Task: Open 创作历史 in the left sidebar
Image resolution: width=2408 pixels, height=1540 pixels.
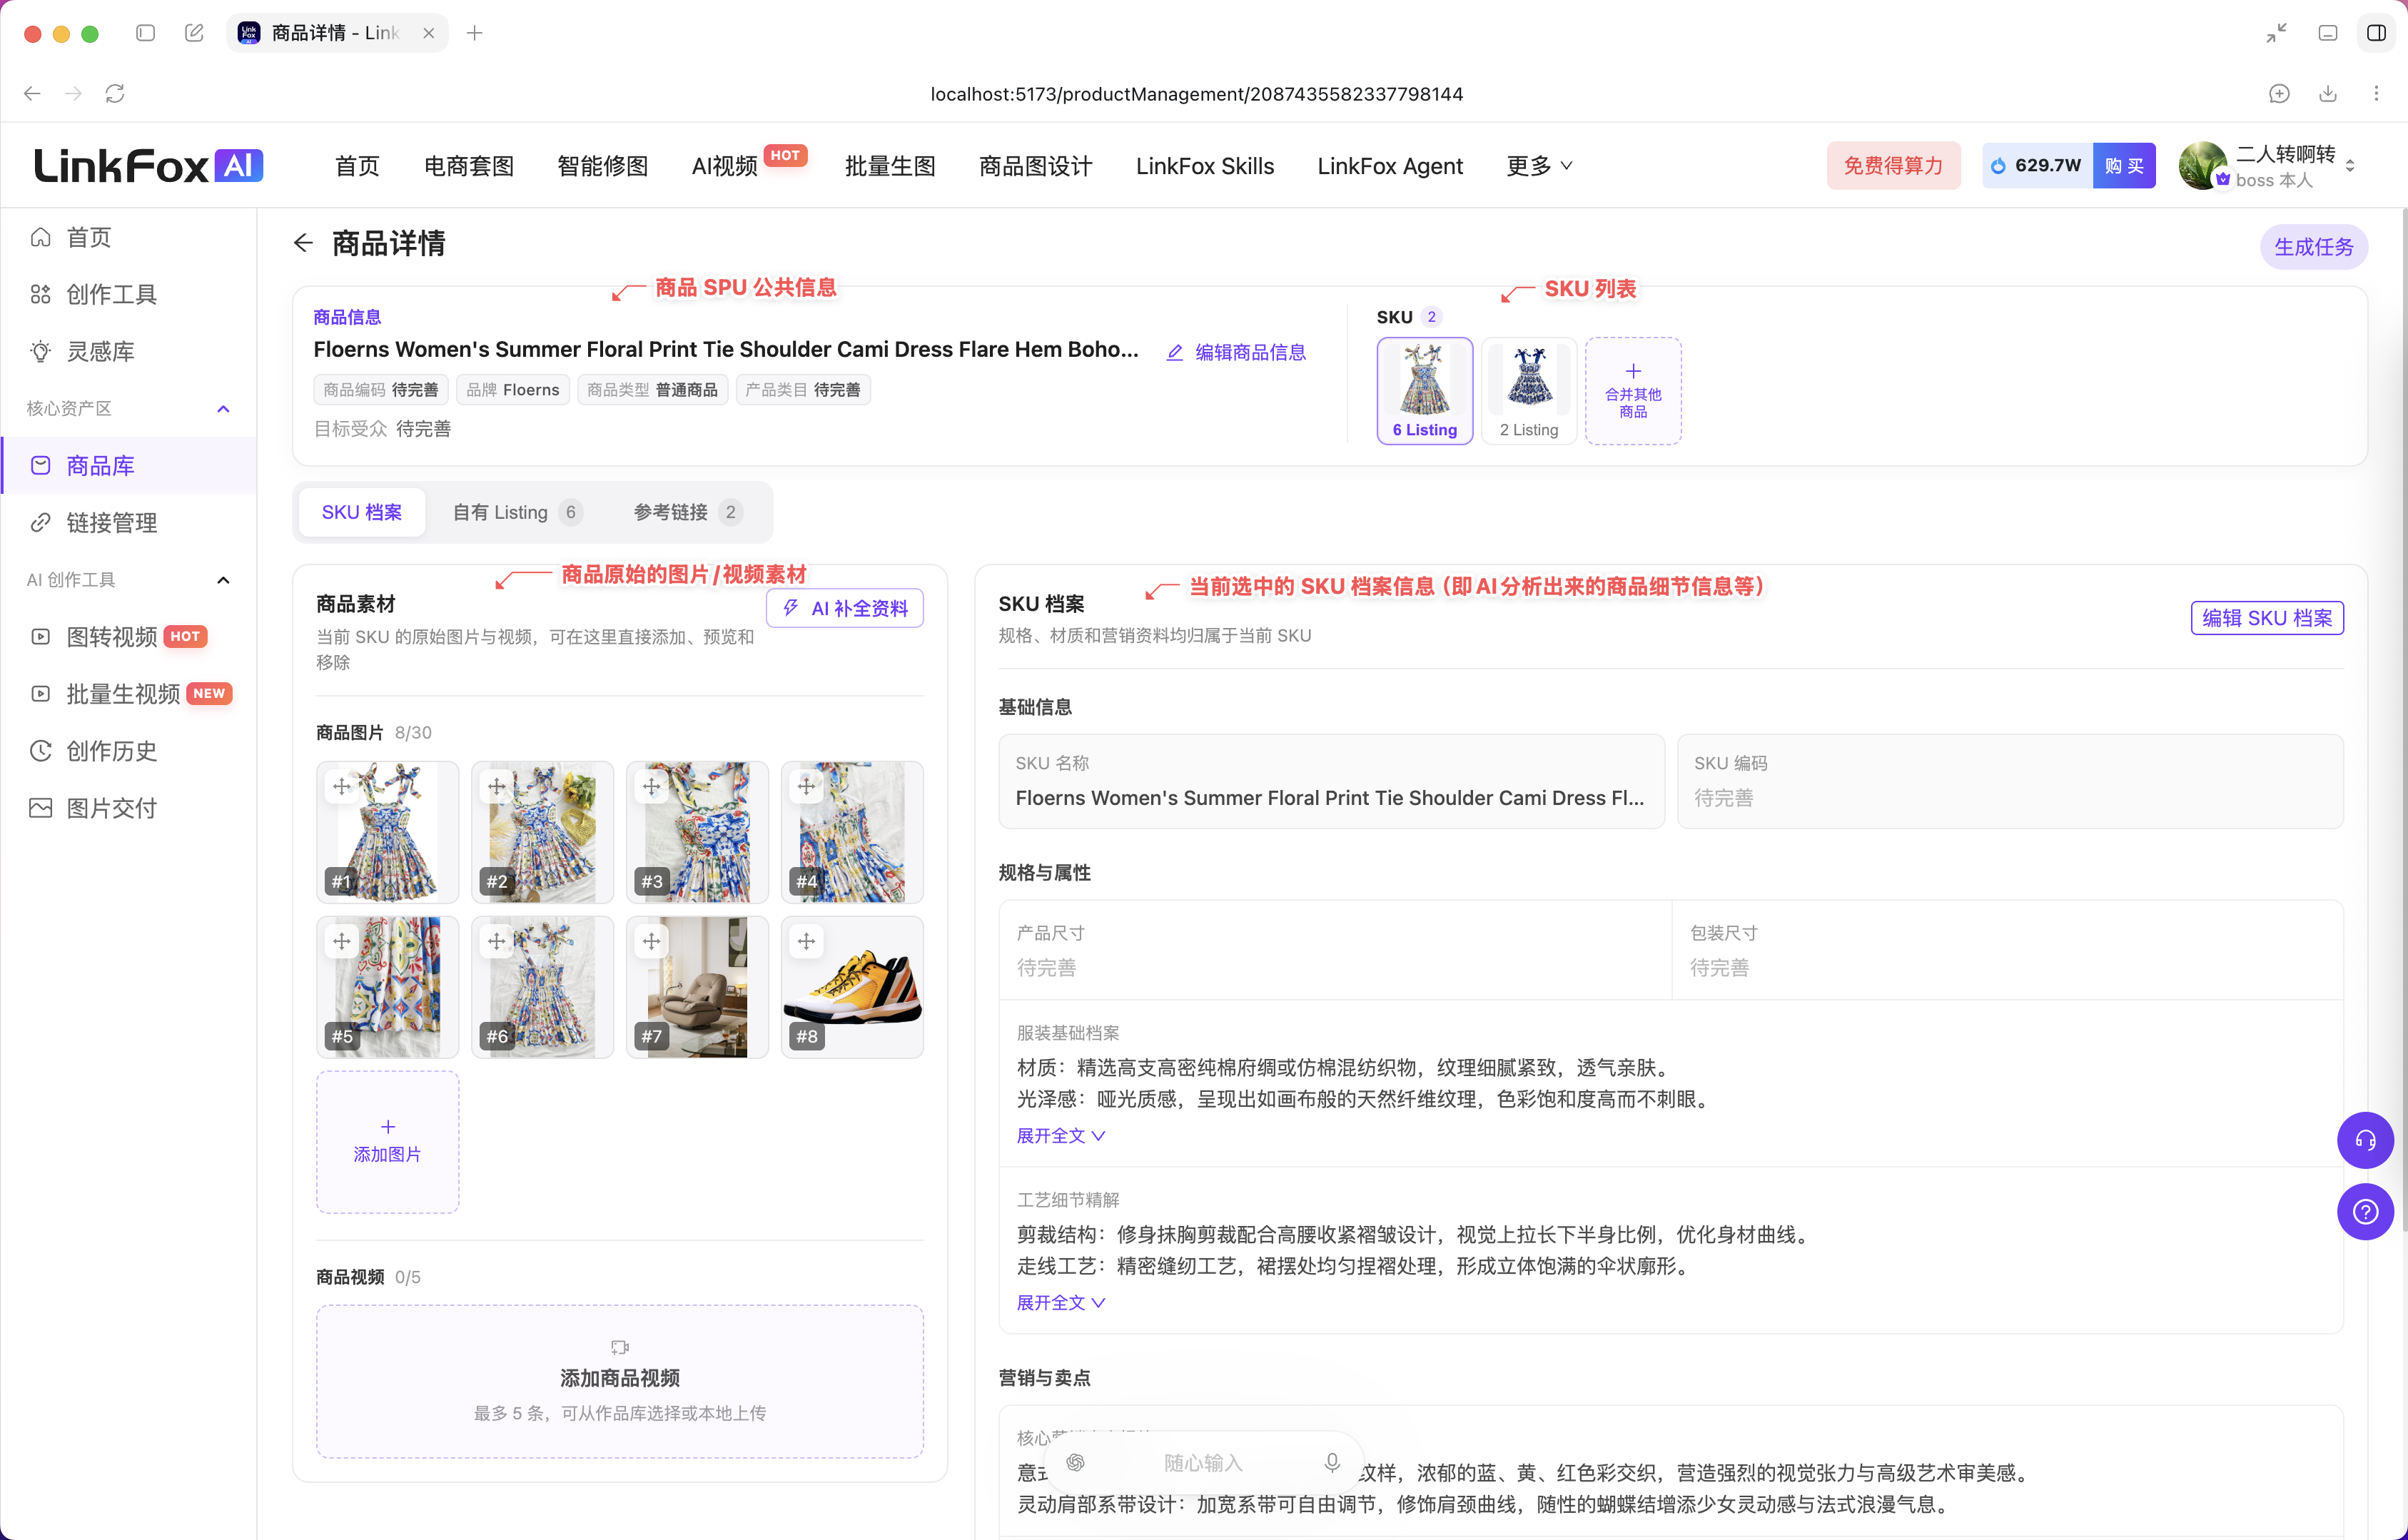Action: point(128,751)
